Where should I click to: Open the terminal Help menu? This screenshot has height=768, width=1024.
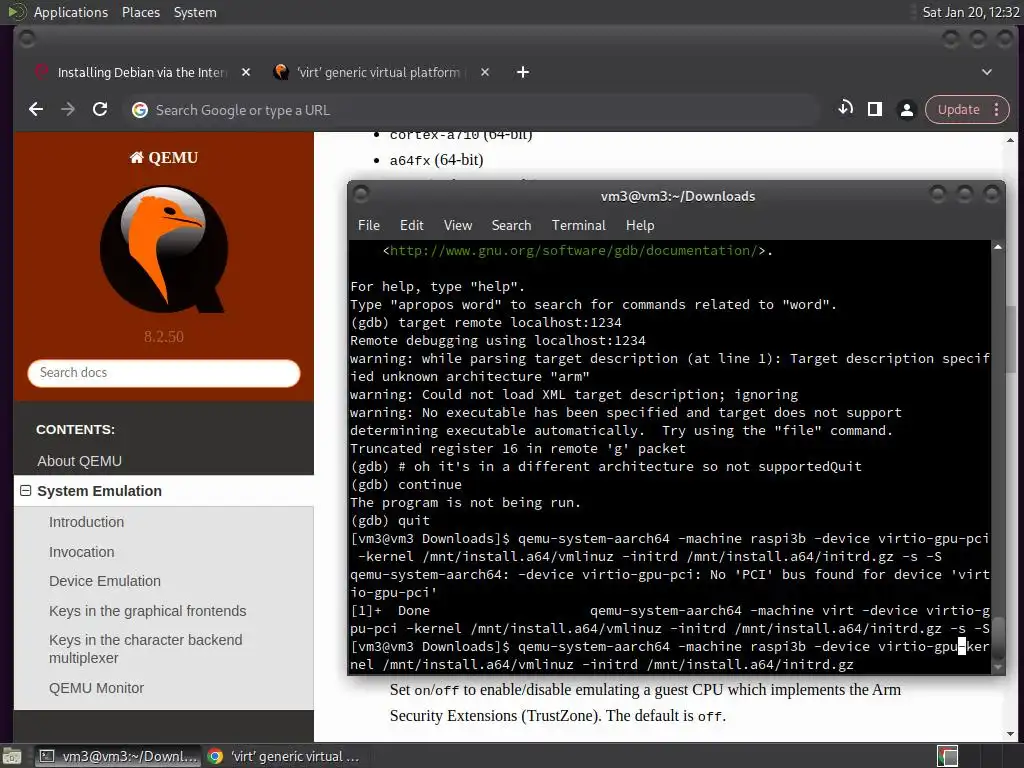coord(640,225)
